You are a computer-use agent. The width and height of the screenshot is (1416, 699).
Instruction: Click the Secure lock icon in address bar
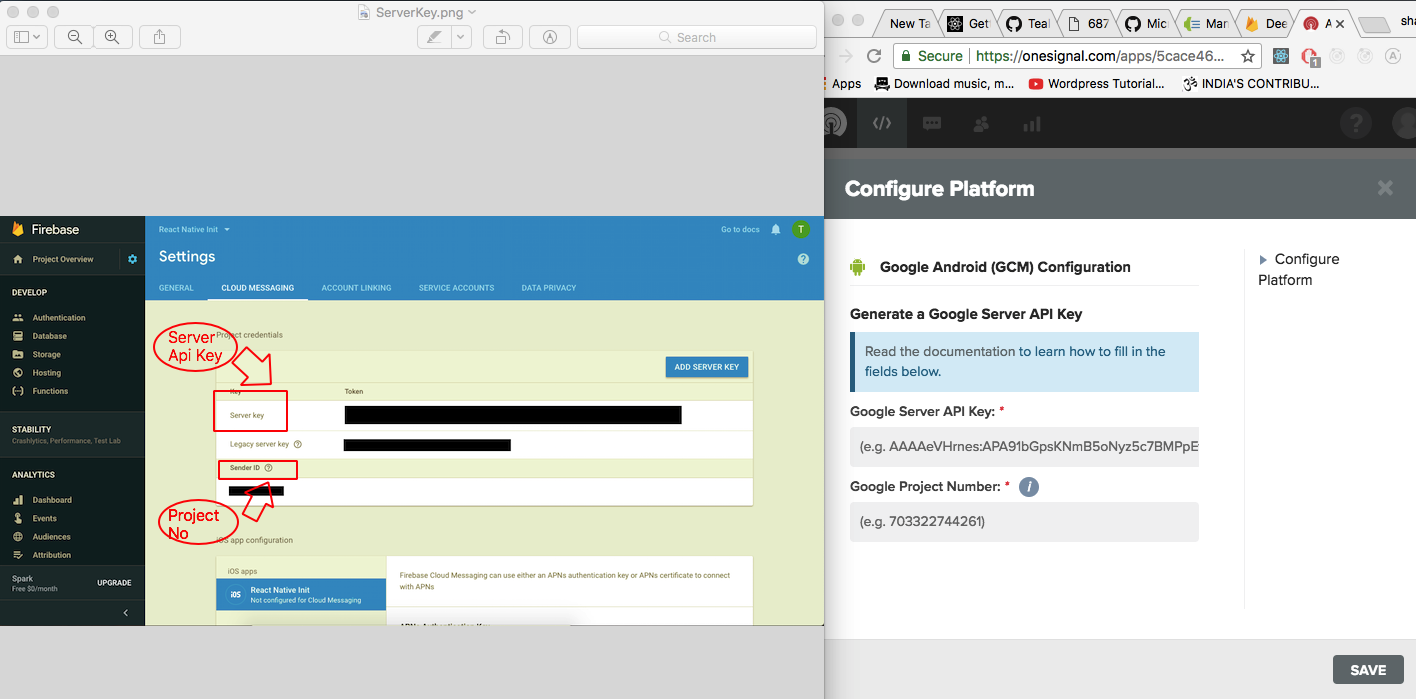905,56
